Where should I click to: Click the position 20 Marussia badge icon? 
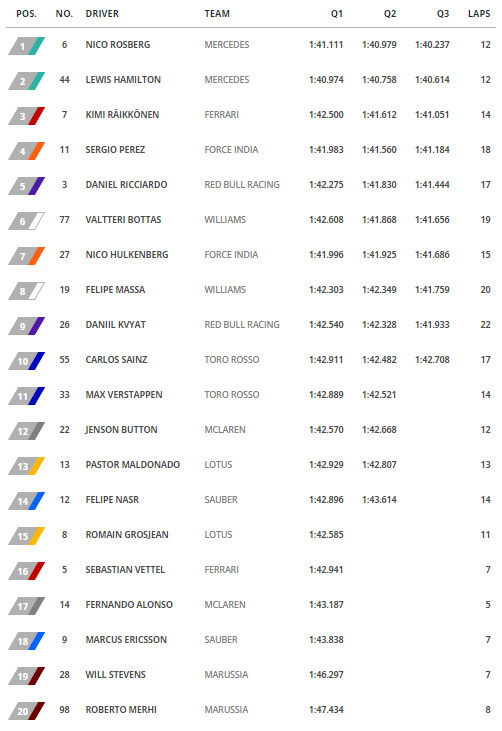point(27,710)
